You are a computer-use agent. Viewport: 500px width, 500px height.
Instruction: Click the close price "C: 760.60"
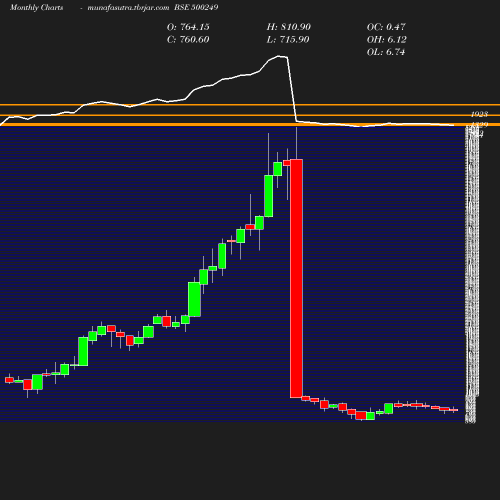point(188,40)
